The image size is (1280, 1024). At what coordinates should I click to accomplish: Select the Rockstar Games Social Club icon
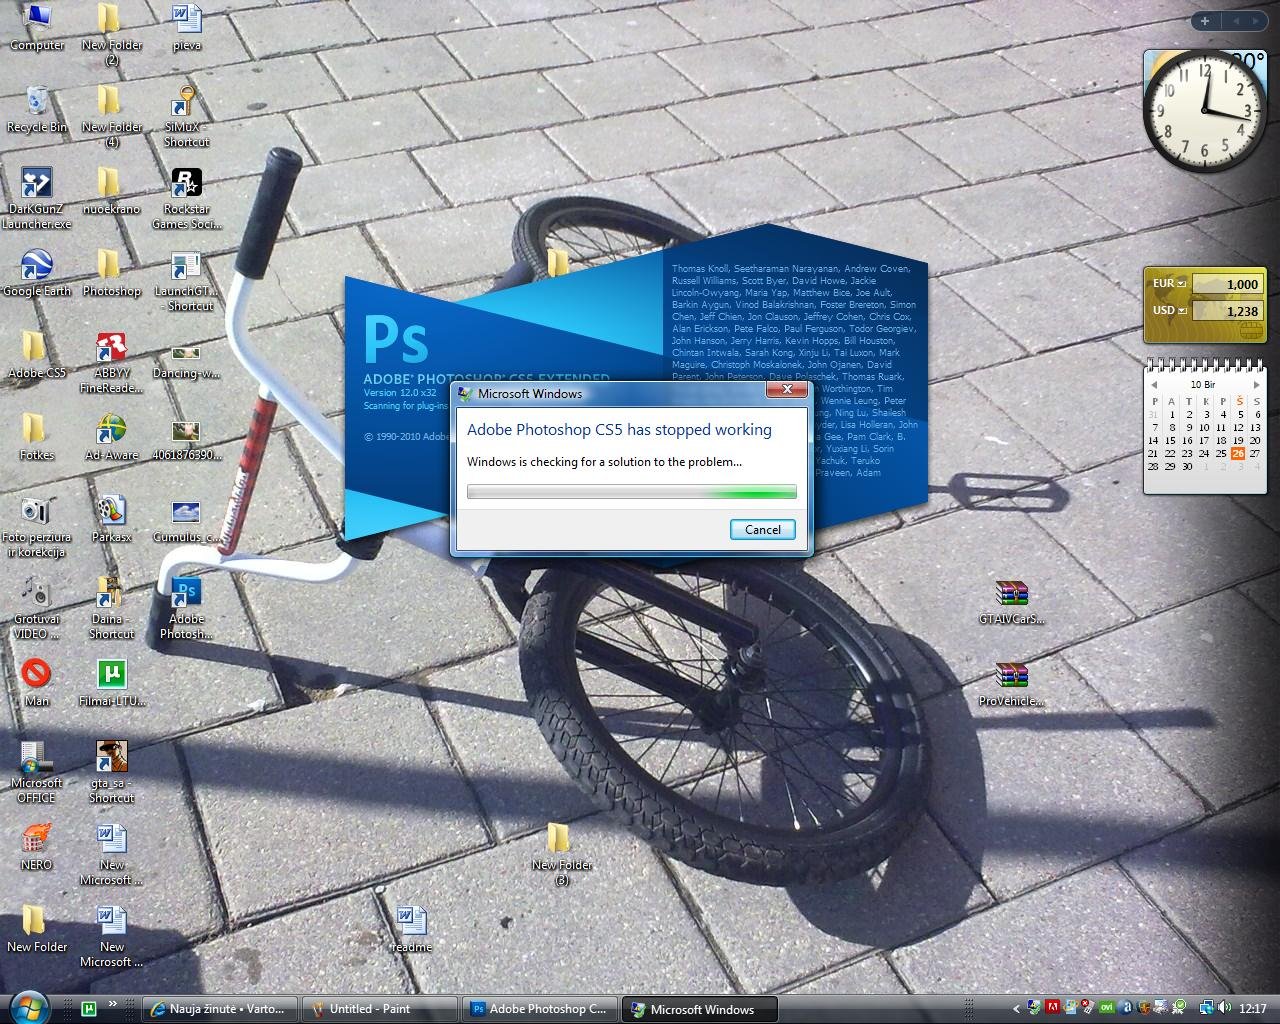click(x=186, y=185)
